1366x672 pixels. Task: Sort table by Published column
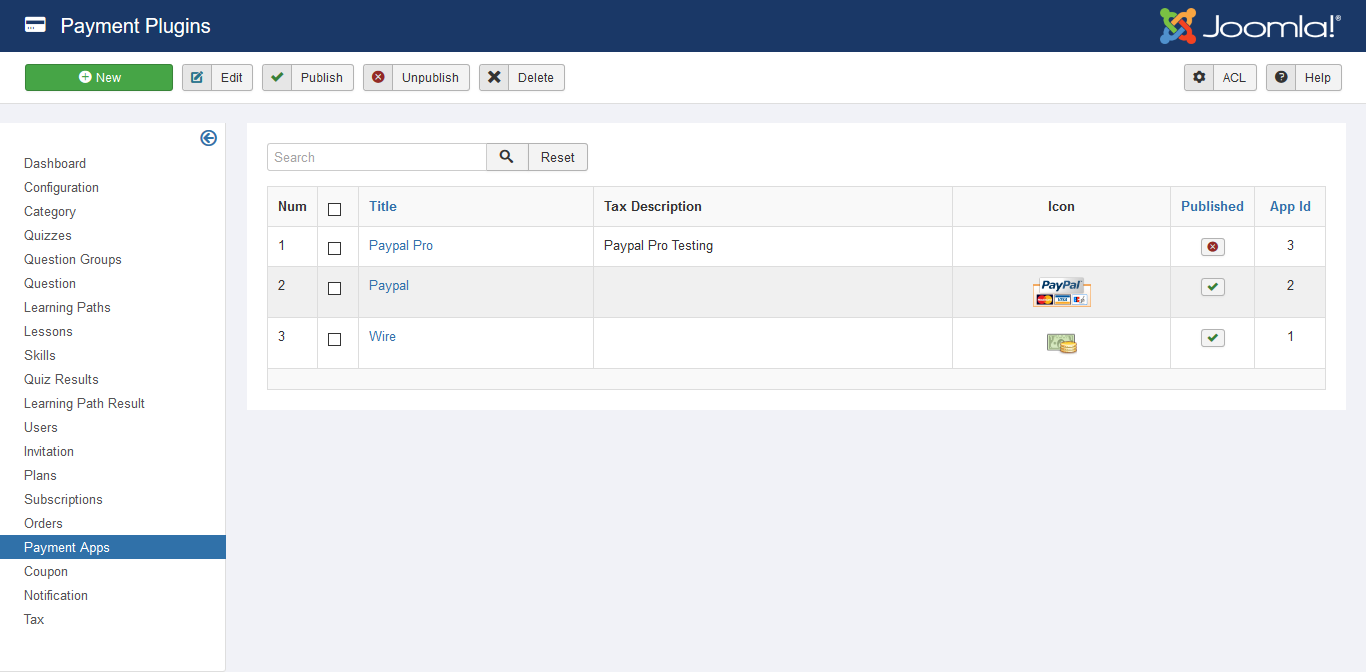click(1212, 206)
